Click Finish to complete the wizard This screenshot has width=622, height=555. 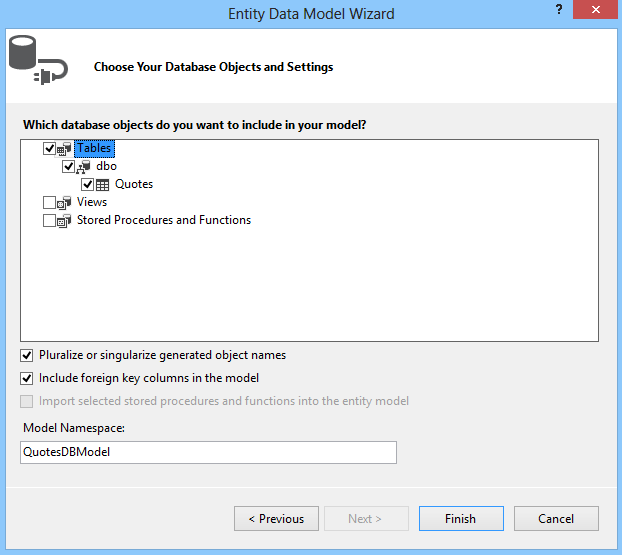click(x=461, y=519)
